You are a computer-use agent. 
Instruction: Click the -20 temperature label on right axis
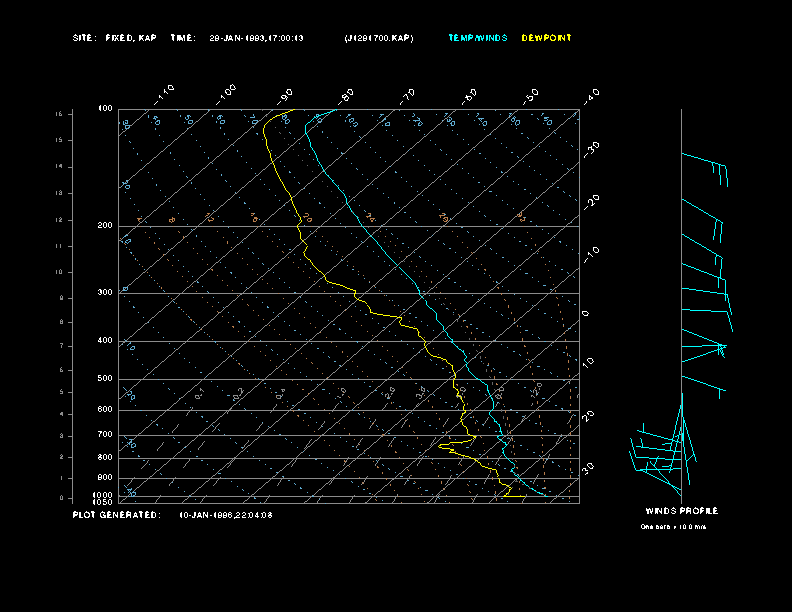[591, 202]
